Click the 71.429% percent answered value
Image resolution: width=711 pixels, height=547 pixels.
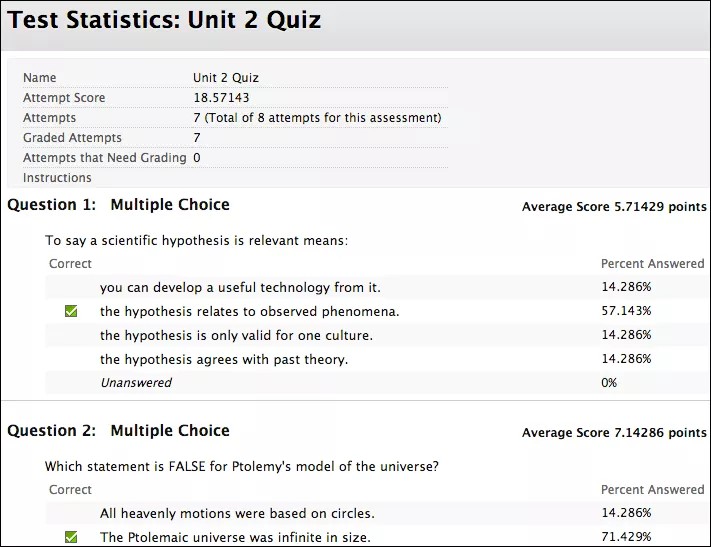626,537
